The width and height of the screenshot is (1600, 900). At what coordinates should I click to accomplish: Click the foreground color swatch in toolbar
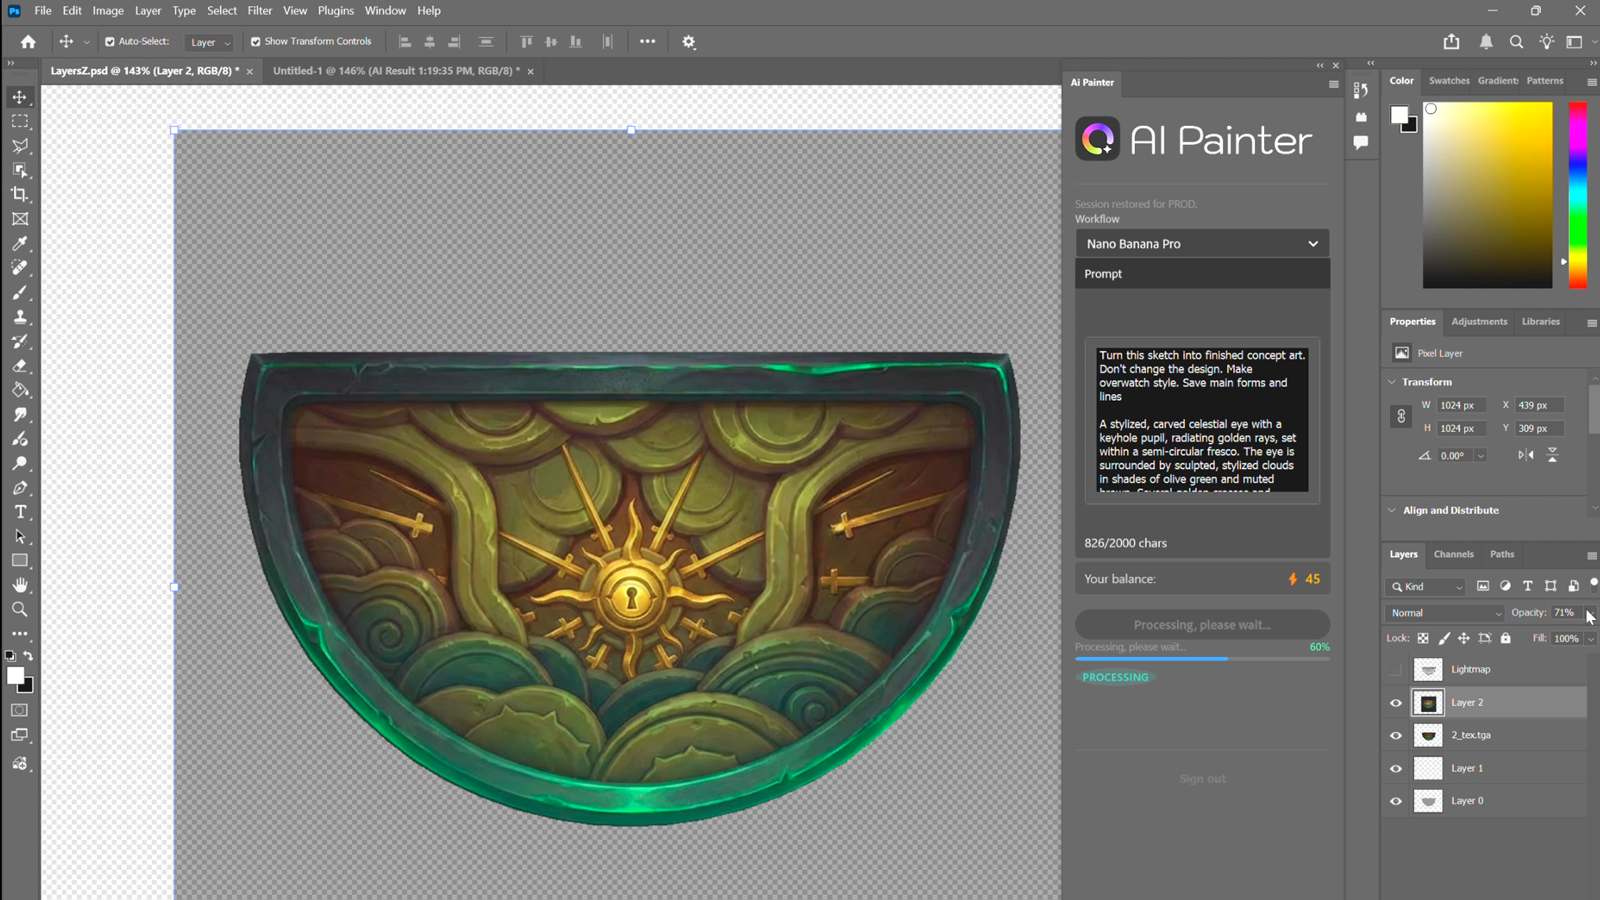pos(15,676)
